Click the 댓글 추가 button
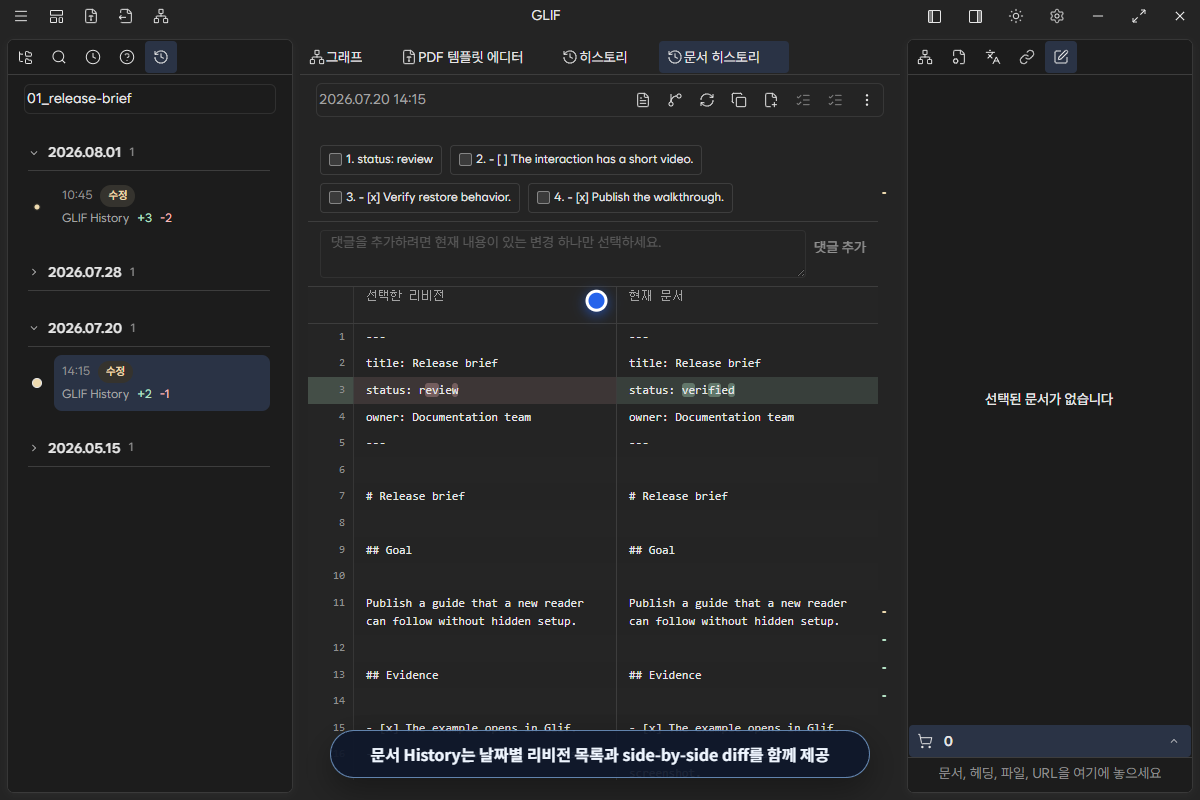This screenshot has width=1200, height=800. pos(840,247)
